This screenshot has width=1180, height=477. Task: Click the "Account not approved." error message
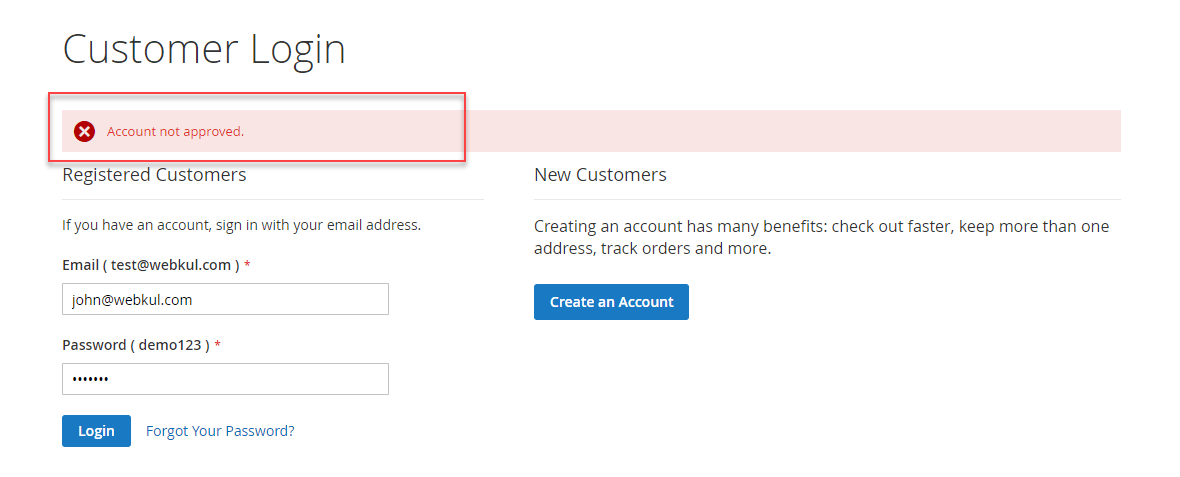[x=175, y=131]
